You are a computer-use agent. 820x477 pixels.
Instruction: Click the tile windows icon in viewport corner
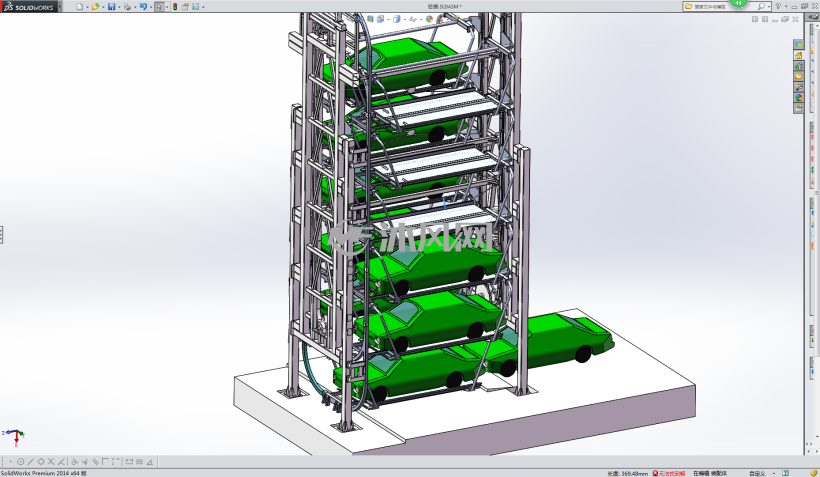755,19
